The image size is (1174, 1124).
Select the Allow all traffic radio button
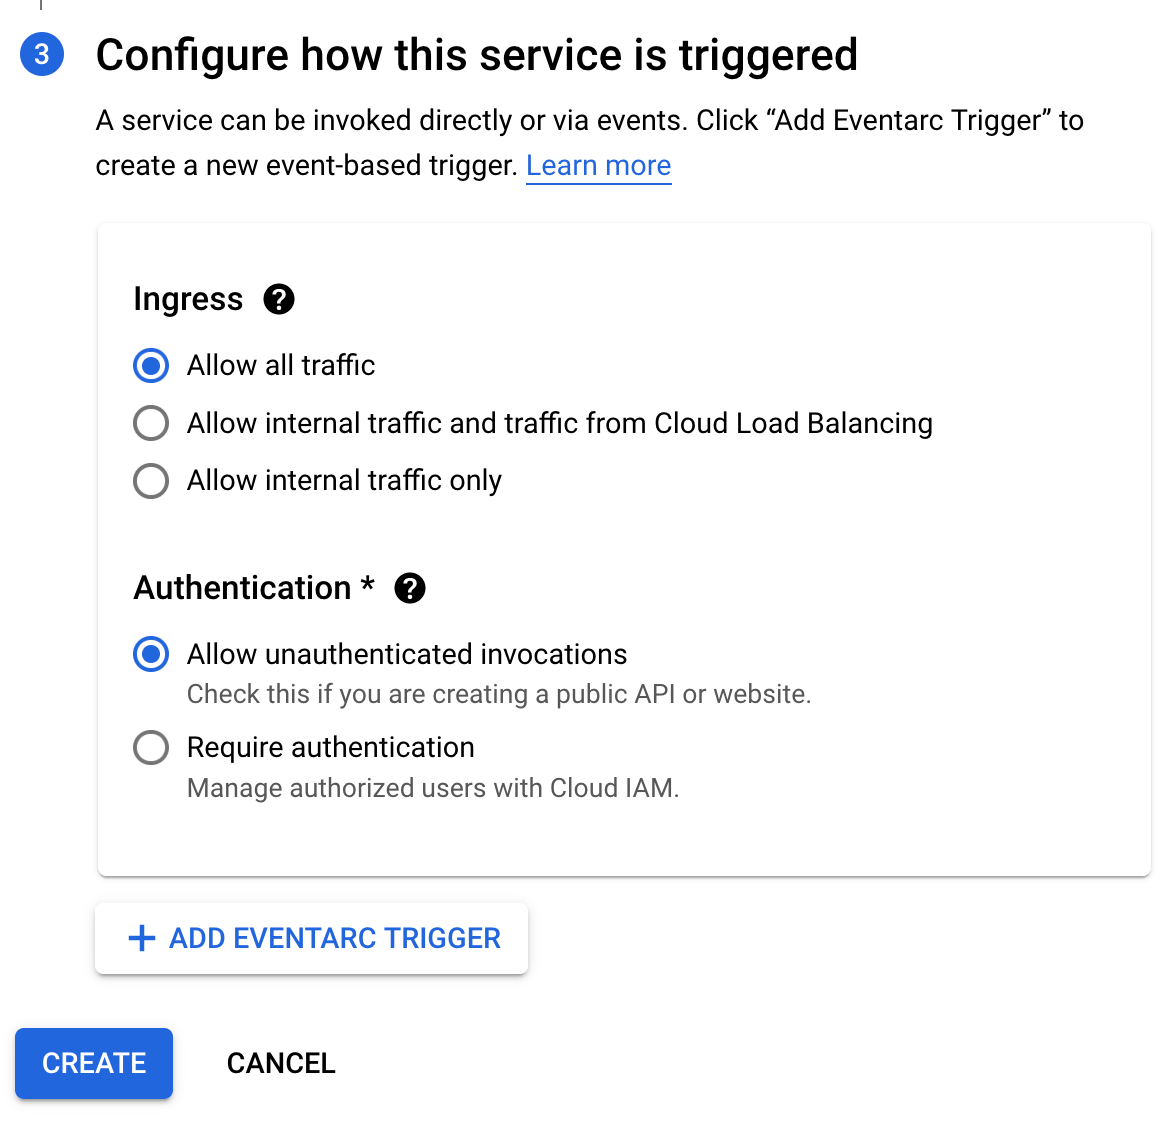tap(151, 366)
